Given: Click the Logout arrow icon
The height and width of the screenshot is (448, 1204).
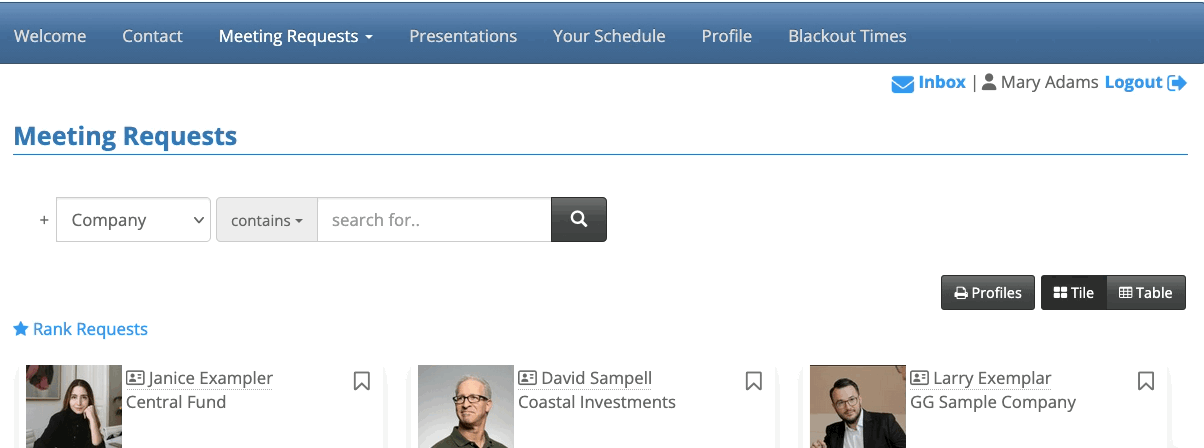Looking at the screenshot, I should pos(1177,83).
